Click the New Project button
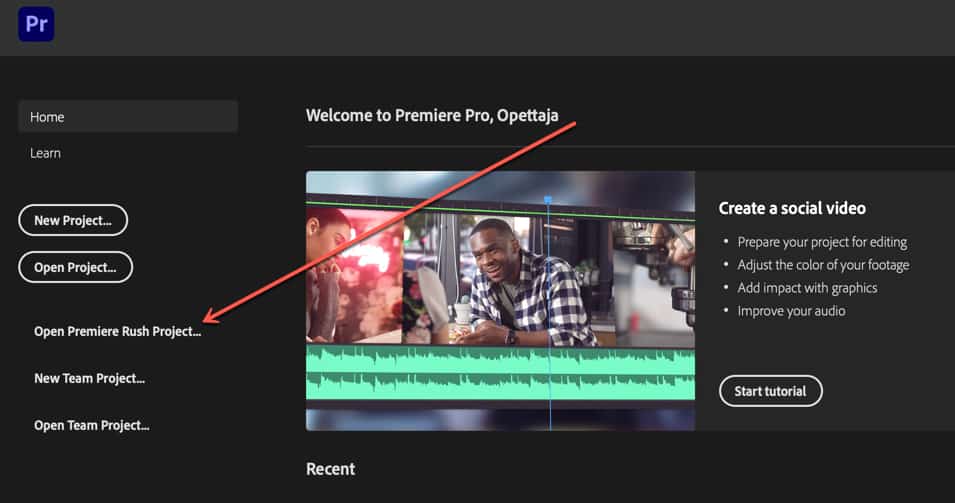This screenshot has height=503, width=955. pos(73,220)
